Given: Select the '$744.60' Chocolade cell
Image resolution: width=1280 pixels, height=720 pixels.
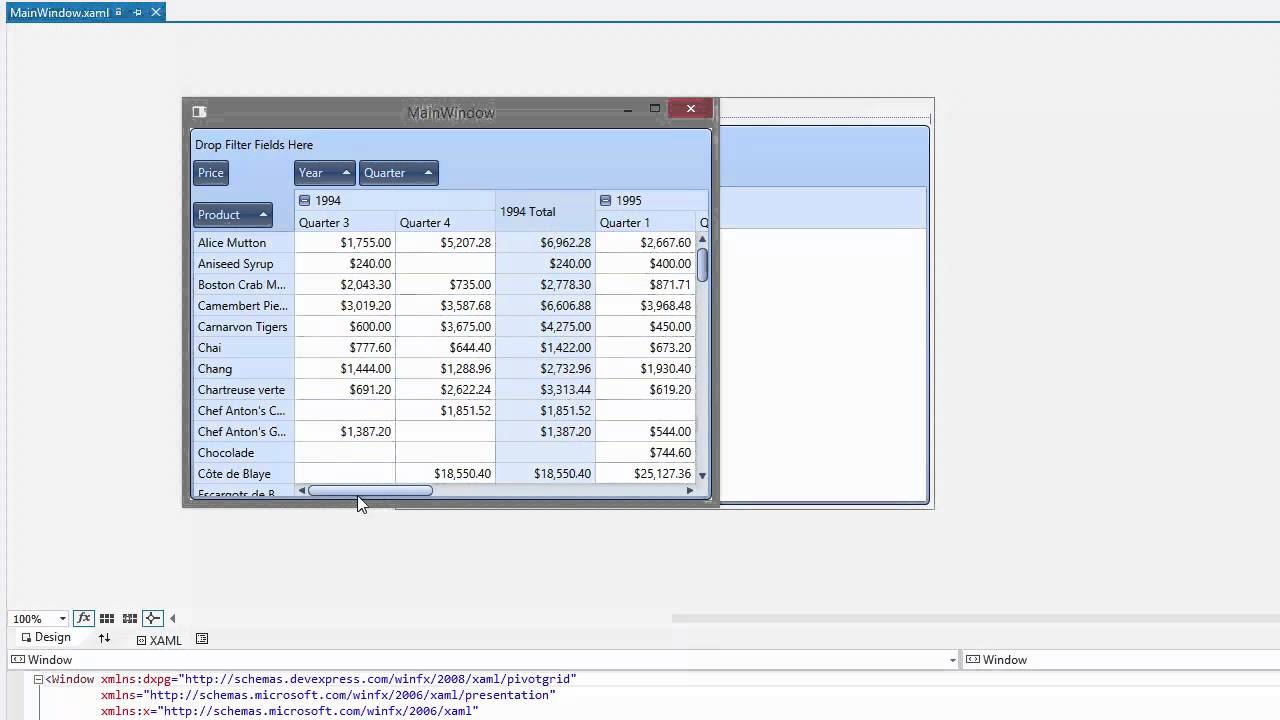Looking at the screenshot, I should 645,453.
